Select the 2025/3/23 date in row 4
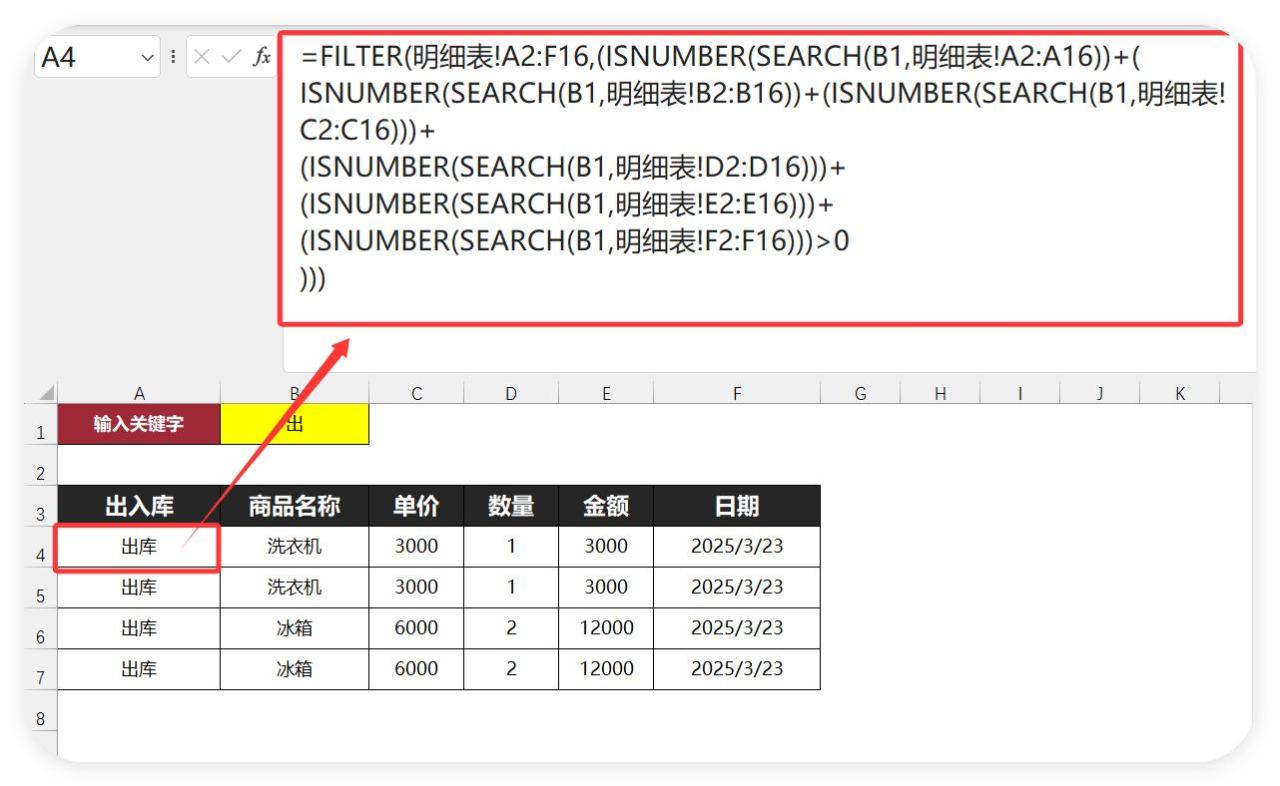This screenshot has height=786, width=1280. click(x=737, y=547)
